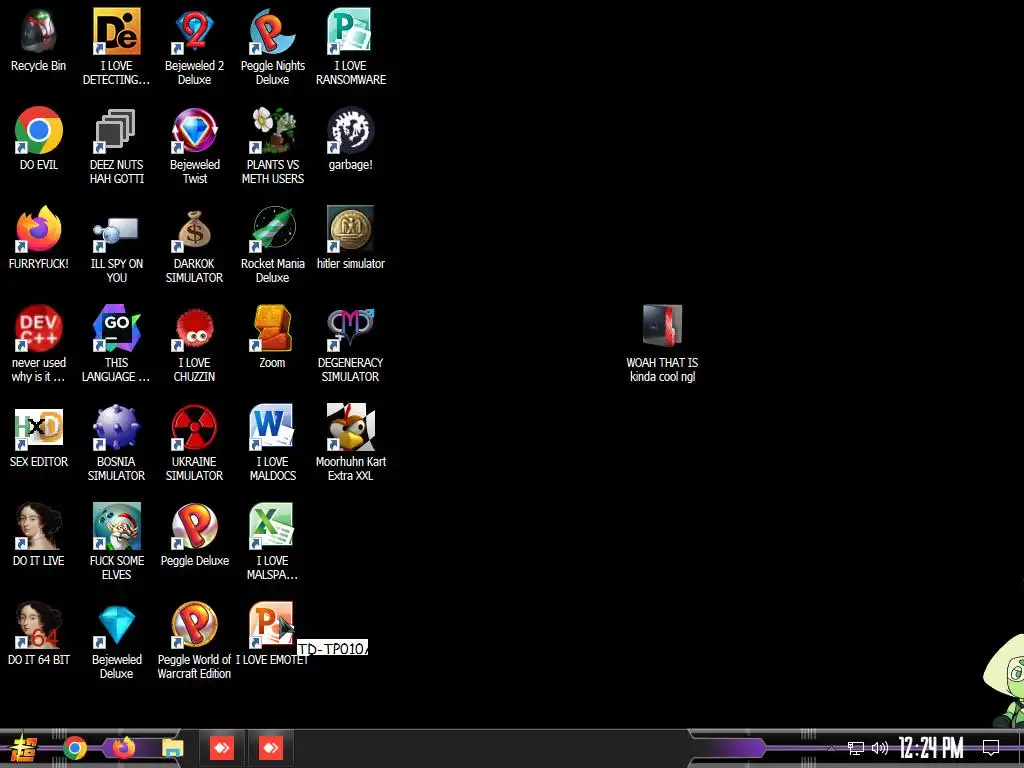
Task: Select the HxD hex editor shortcut
Action: tap(39, 427)
